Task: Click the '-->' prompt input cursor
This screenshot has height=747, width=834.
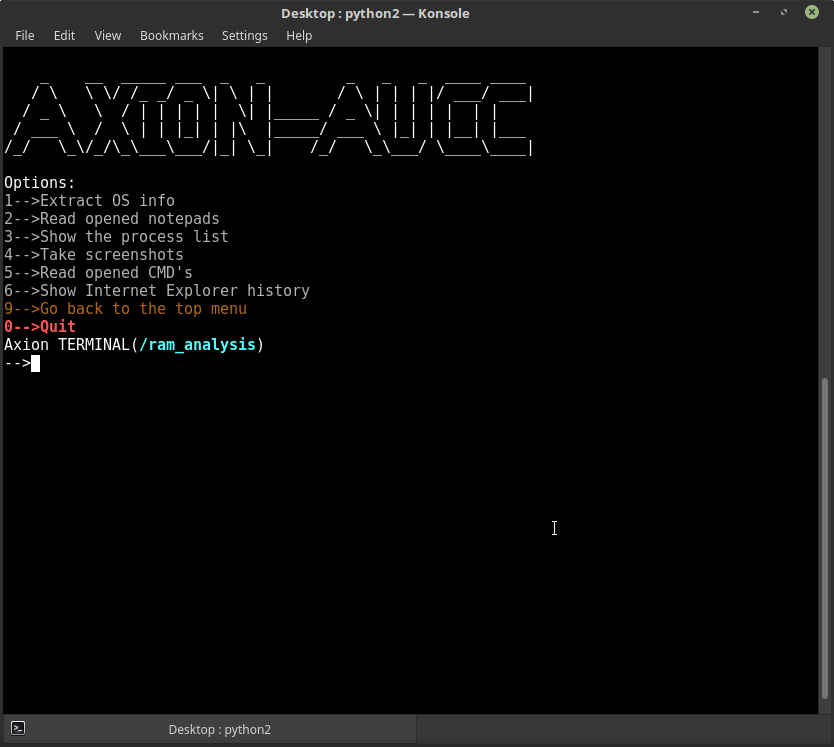Action: (36, 363)
